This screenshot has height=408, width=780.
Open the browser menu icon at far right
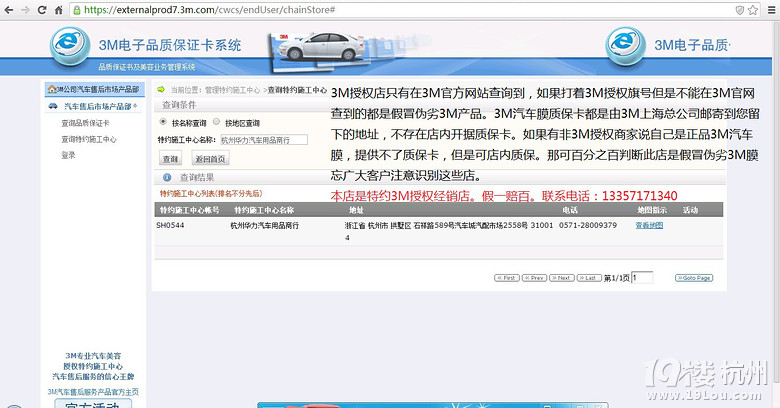773,9
